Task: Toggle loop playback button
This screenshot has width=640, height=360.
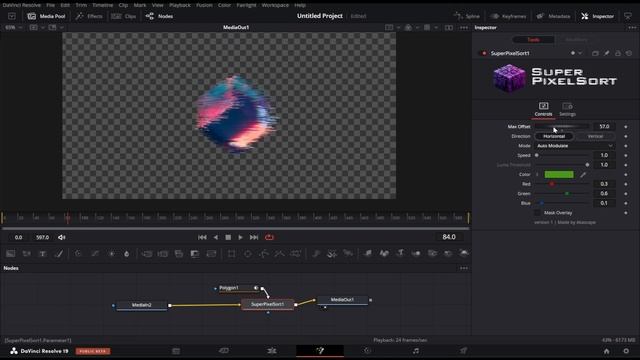Action: (x=269, y=237)
